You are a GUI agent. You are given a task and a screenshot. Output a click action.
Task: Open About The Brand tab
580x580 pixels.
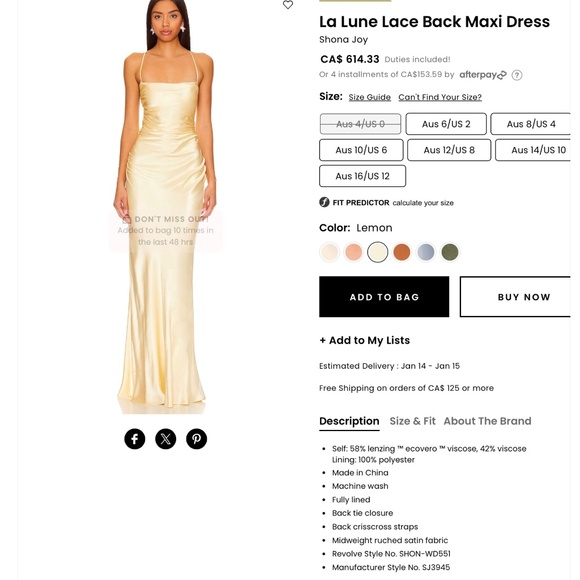click(488, 421)
